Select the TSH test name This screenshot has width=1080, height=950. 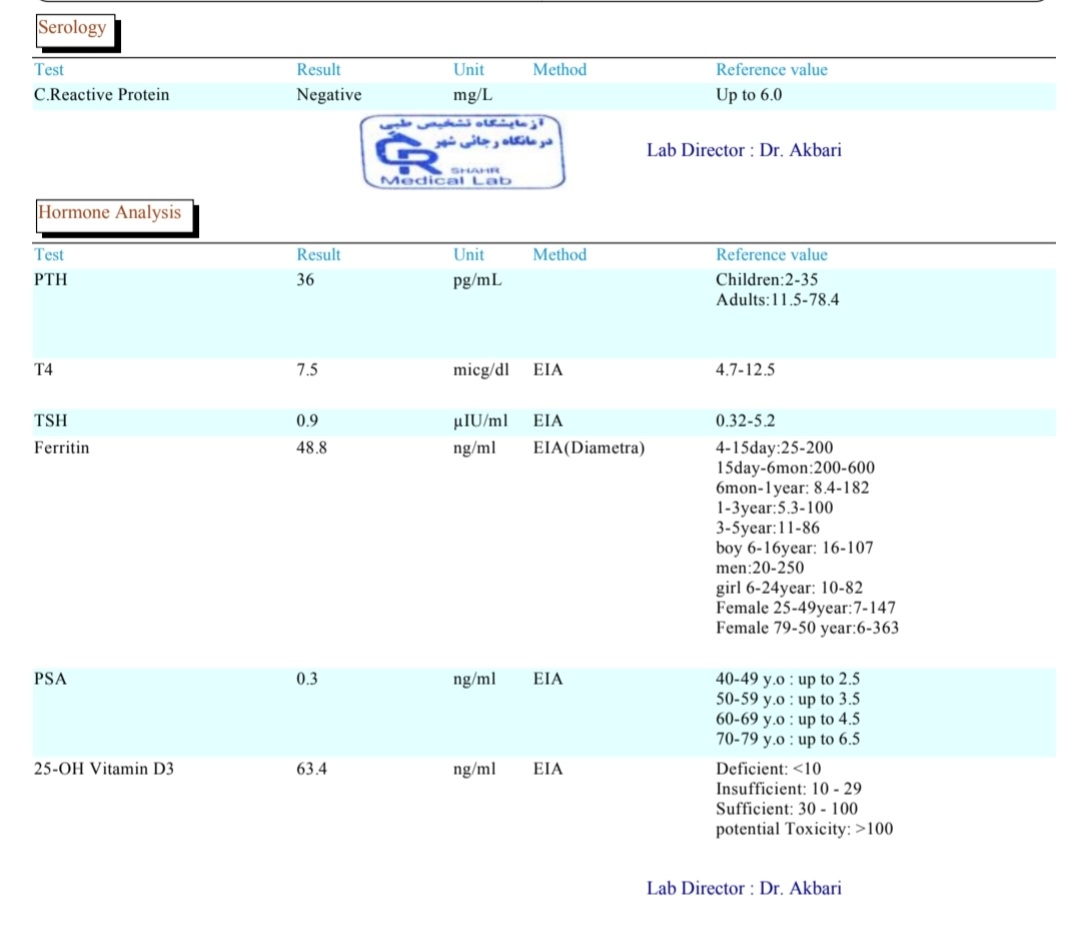click(x=50, y=421)
